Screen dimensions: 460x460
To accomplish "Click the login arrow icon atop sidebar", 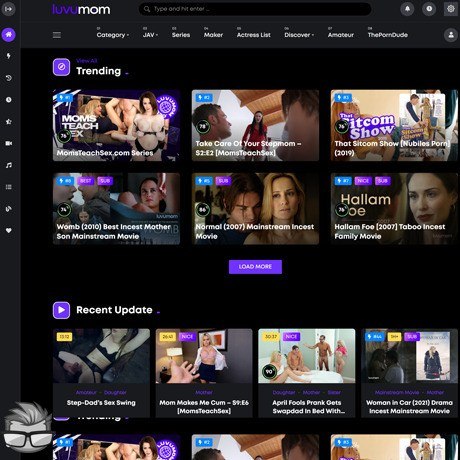I will point(9,9).
